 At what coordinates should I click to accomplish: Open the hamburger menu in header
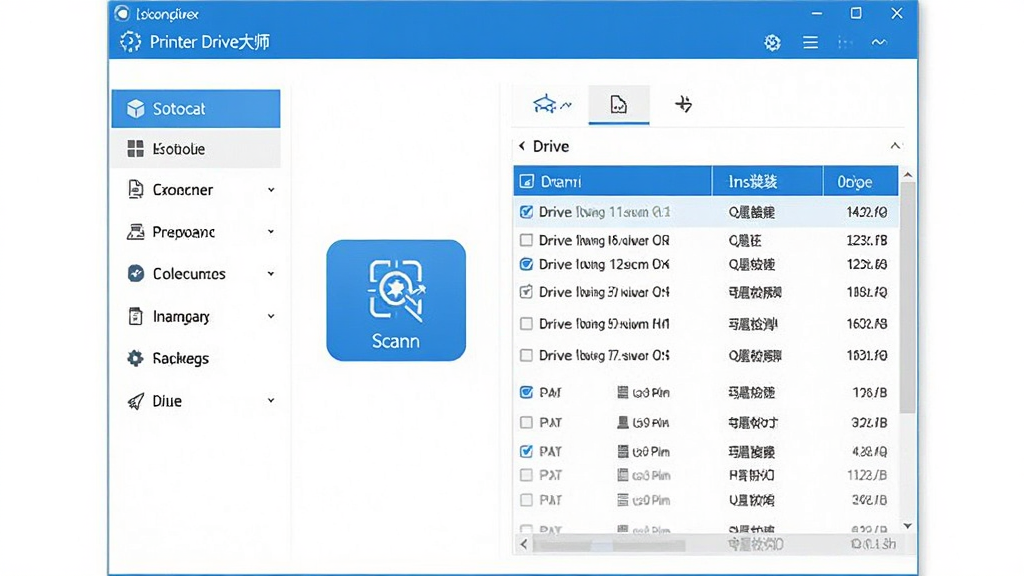[810, 42]
